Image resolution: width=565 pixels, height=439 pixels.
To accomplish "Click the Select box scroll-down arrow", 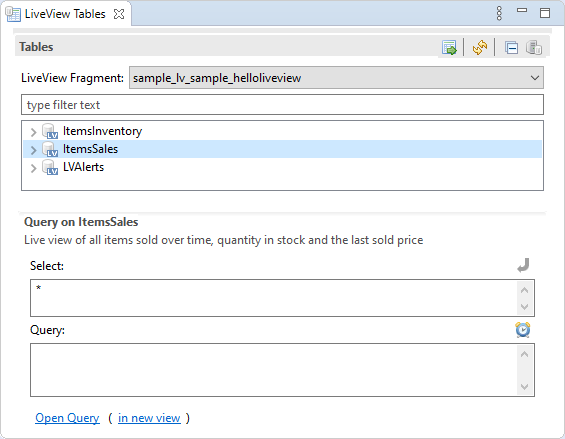I will 525,307.
